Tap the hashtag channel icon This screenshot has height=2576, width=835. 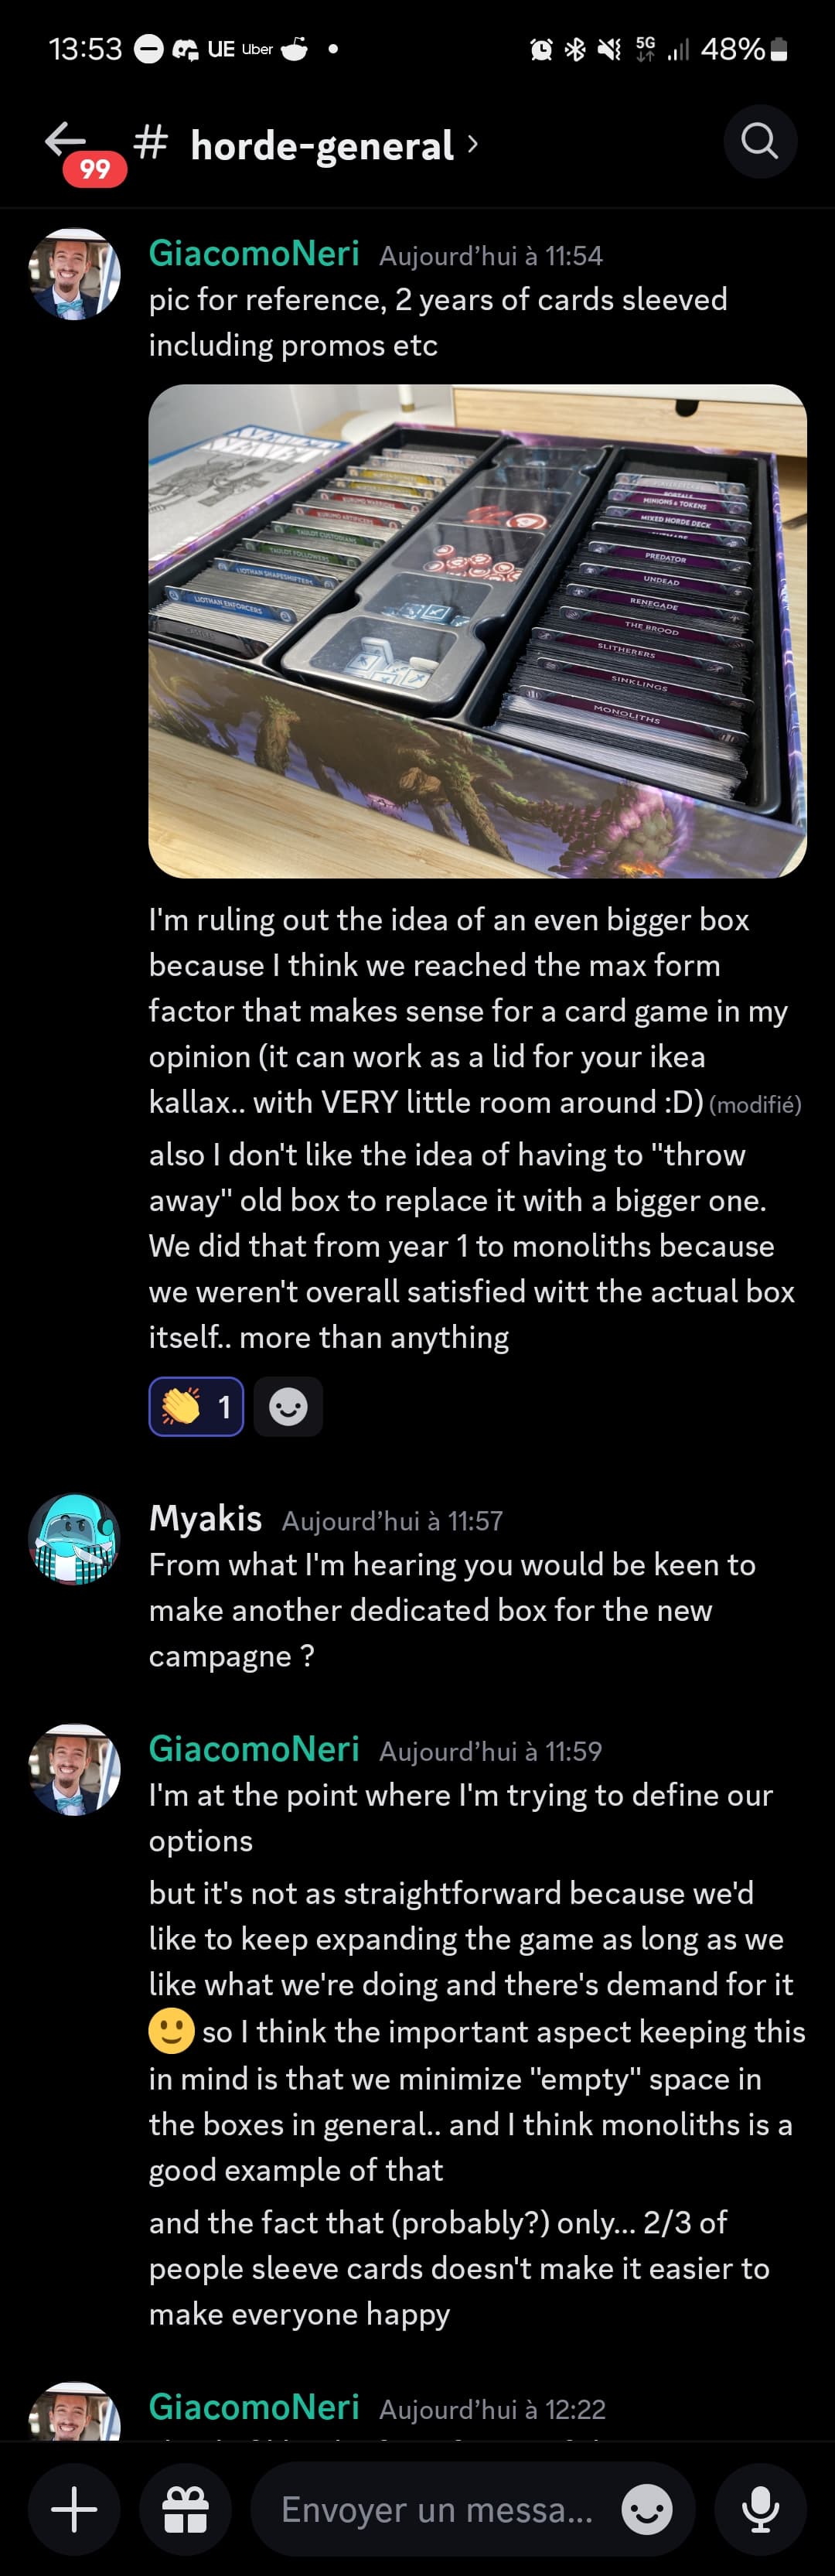click(151, 143)
